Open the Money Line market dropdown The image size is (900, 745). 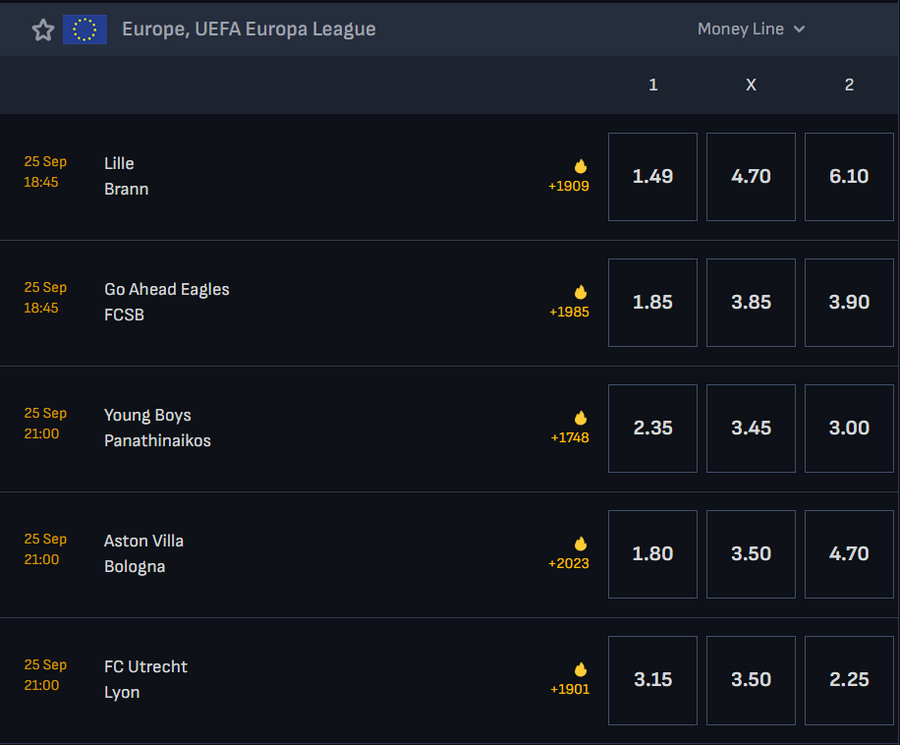coord(751,29)
